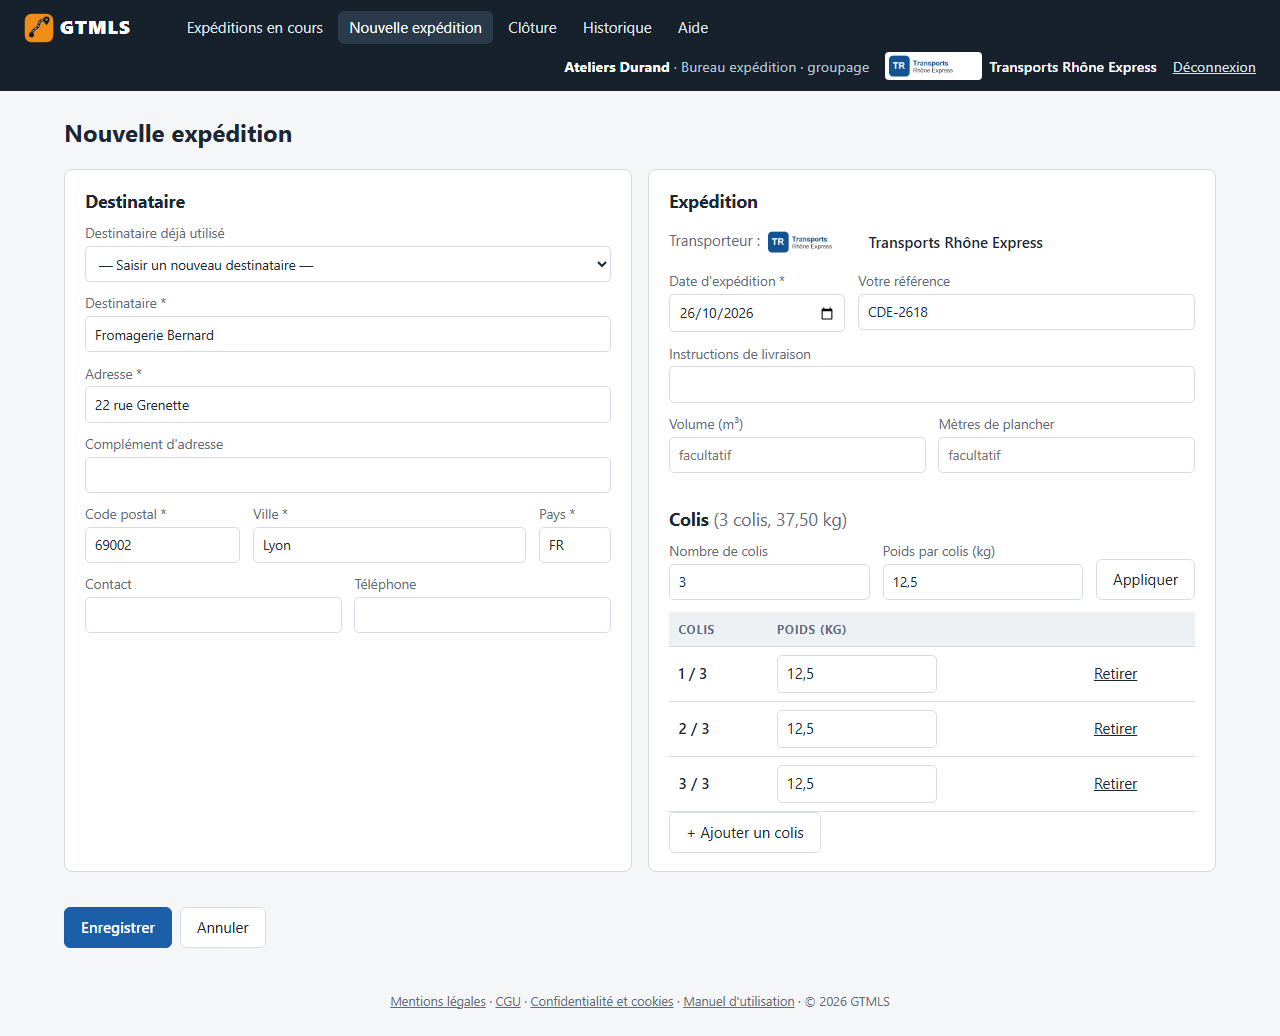Open 'Confidentialité et cookies' footer link
1280x1036 pixels.
point(602,1002)
